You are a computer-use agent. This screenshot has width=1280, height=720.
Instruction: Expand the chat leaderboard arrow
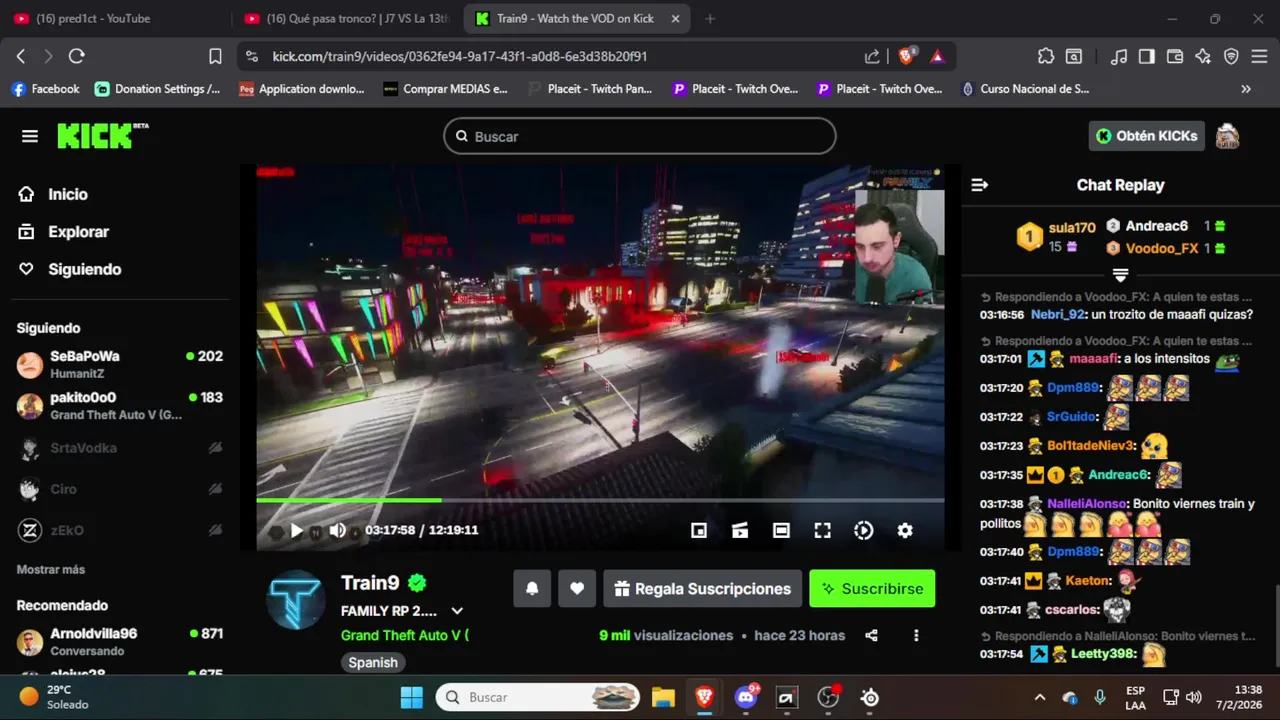pos(1120,275)
